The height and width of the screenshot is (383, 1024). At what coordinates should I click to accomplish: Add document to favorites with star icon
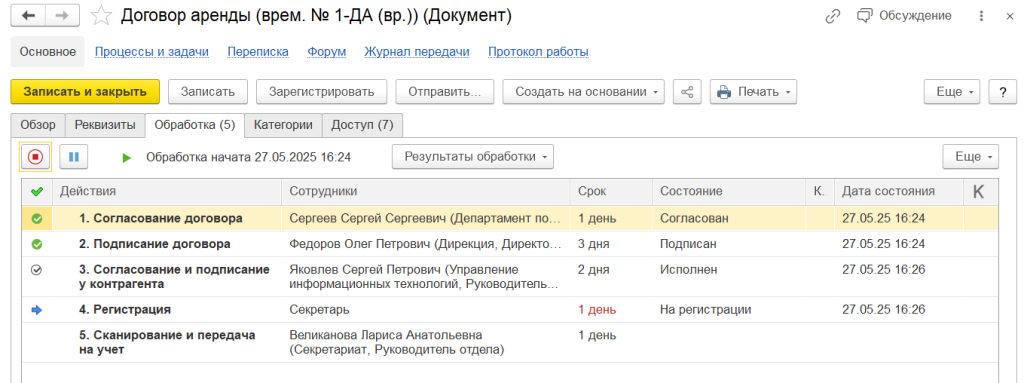click(x=101, y=16)
